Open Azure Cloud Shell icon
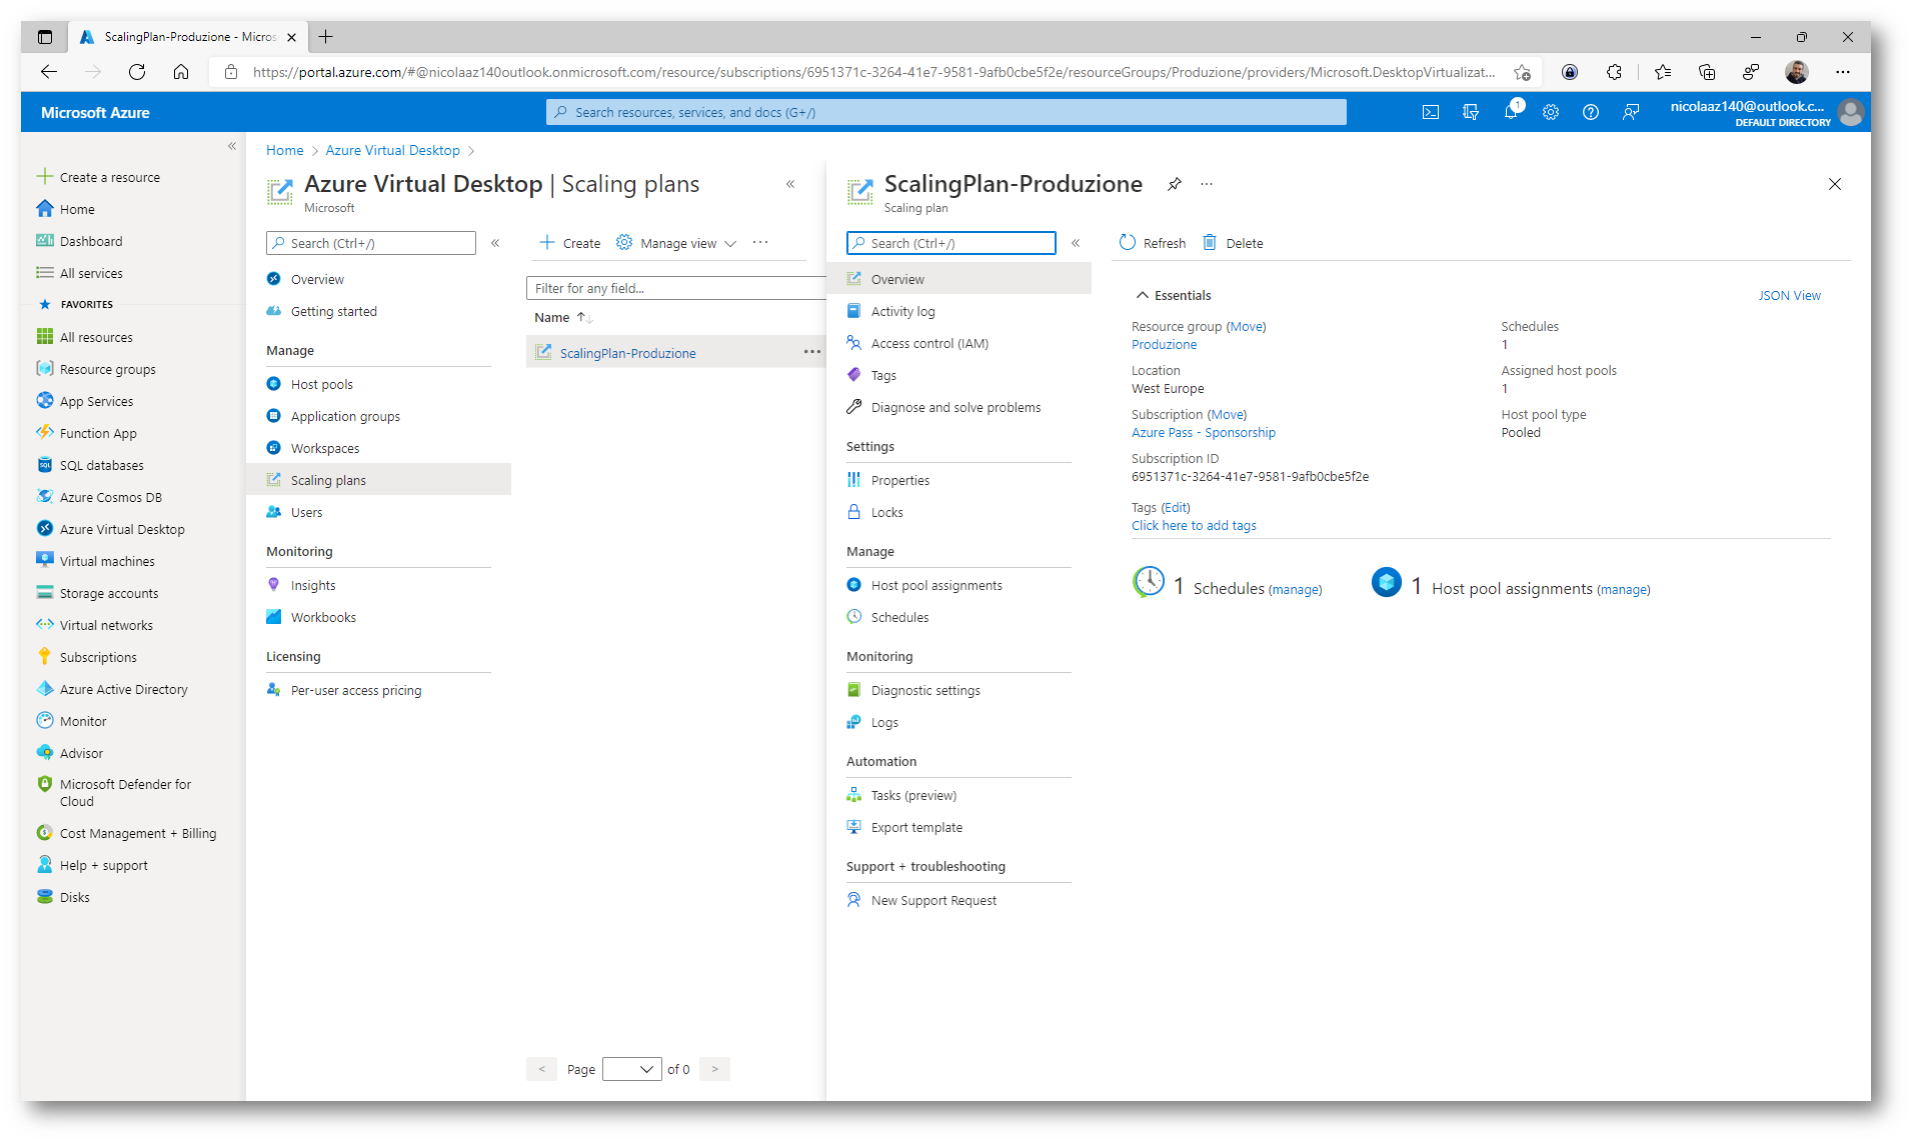Viewport: 1913px width, 1143px height. tap(1430, 112)
